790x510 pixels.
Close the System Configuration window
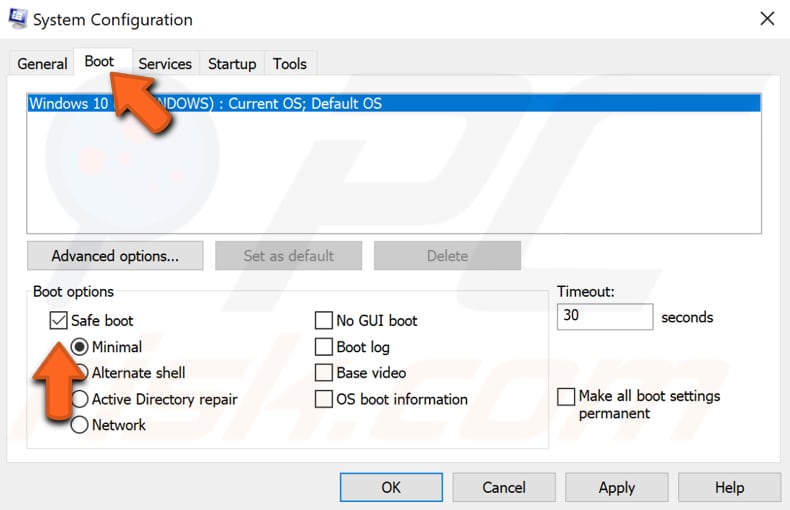(x=767, y=19)
